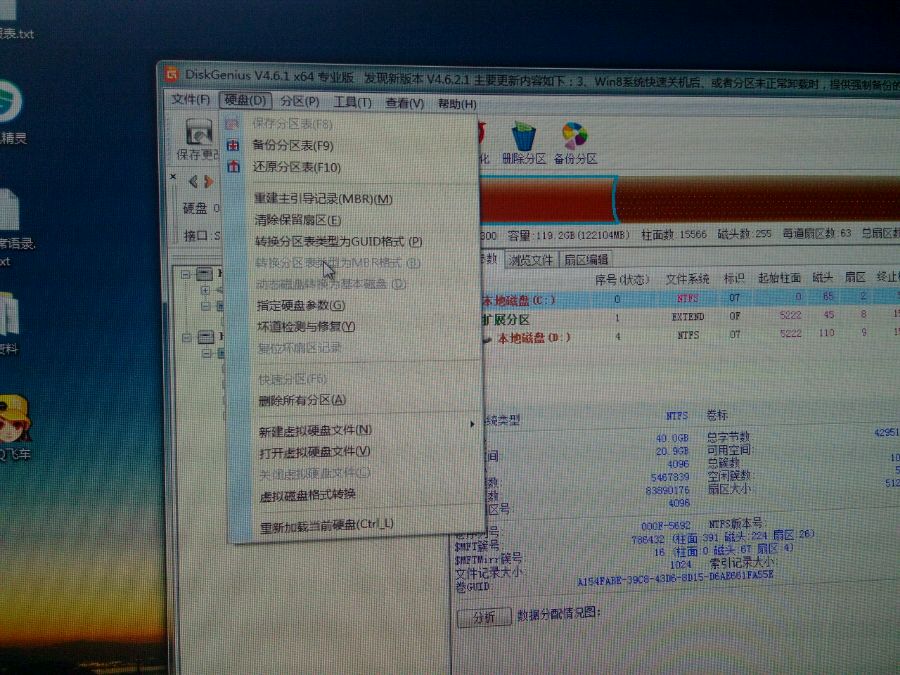This screenshot has width=900, height=675.
Task: Close the left disk tree panel
Action: 173,177
